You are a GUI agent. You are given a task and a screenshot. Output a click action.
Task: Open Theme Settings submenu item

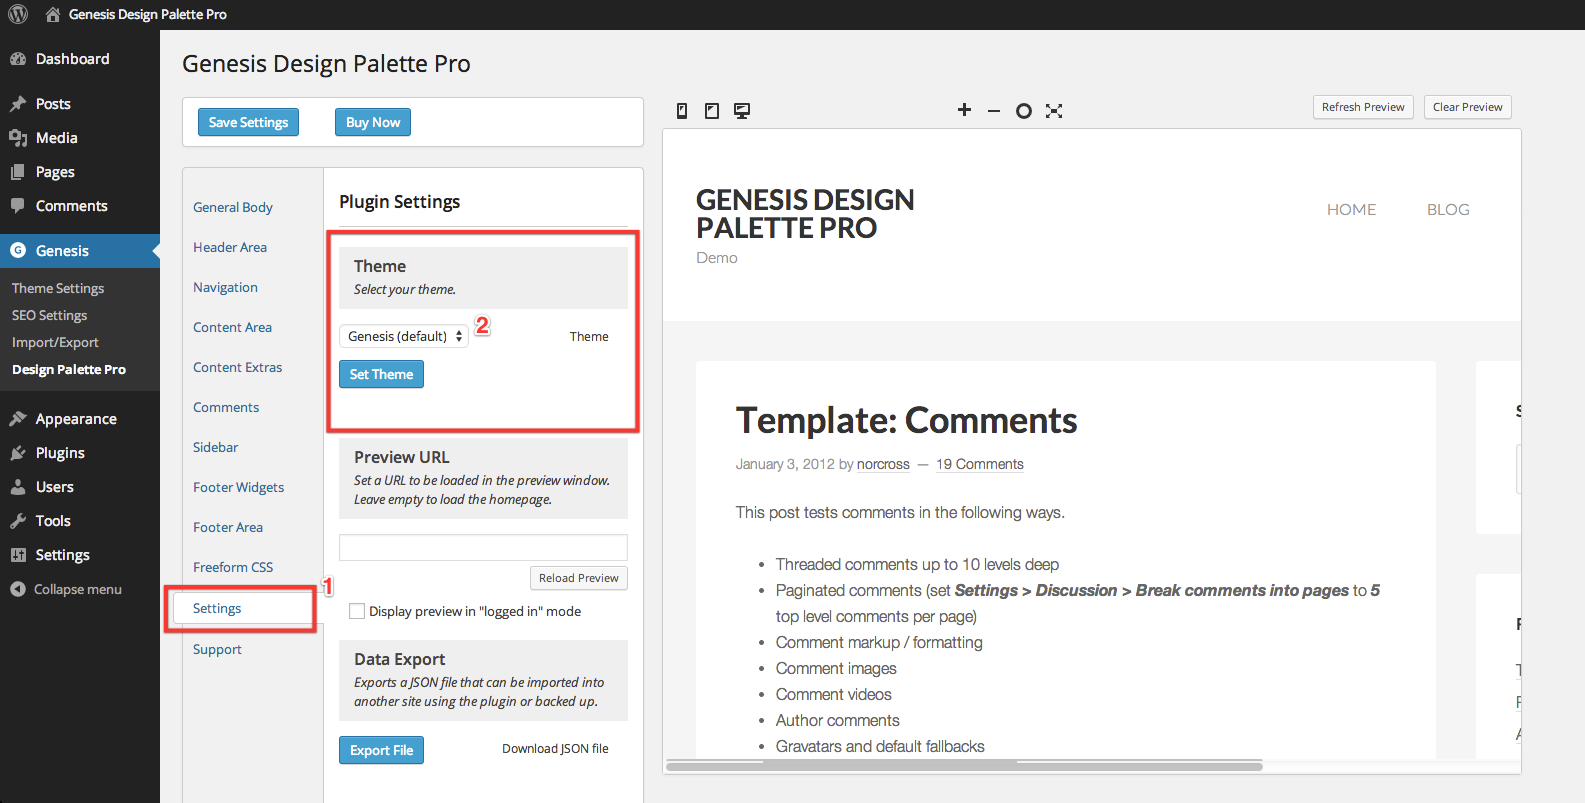click(58, 288)
